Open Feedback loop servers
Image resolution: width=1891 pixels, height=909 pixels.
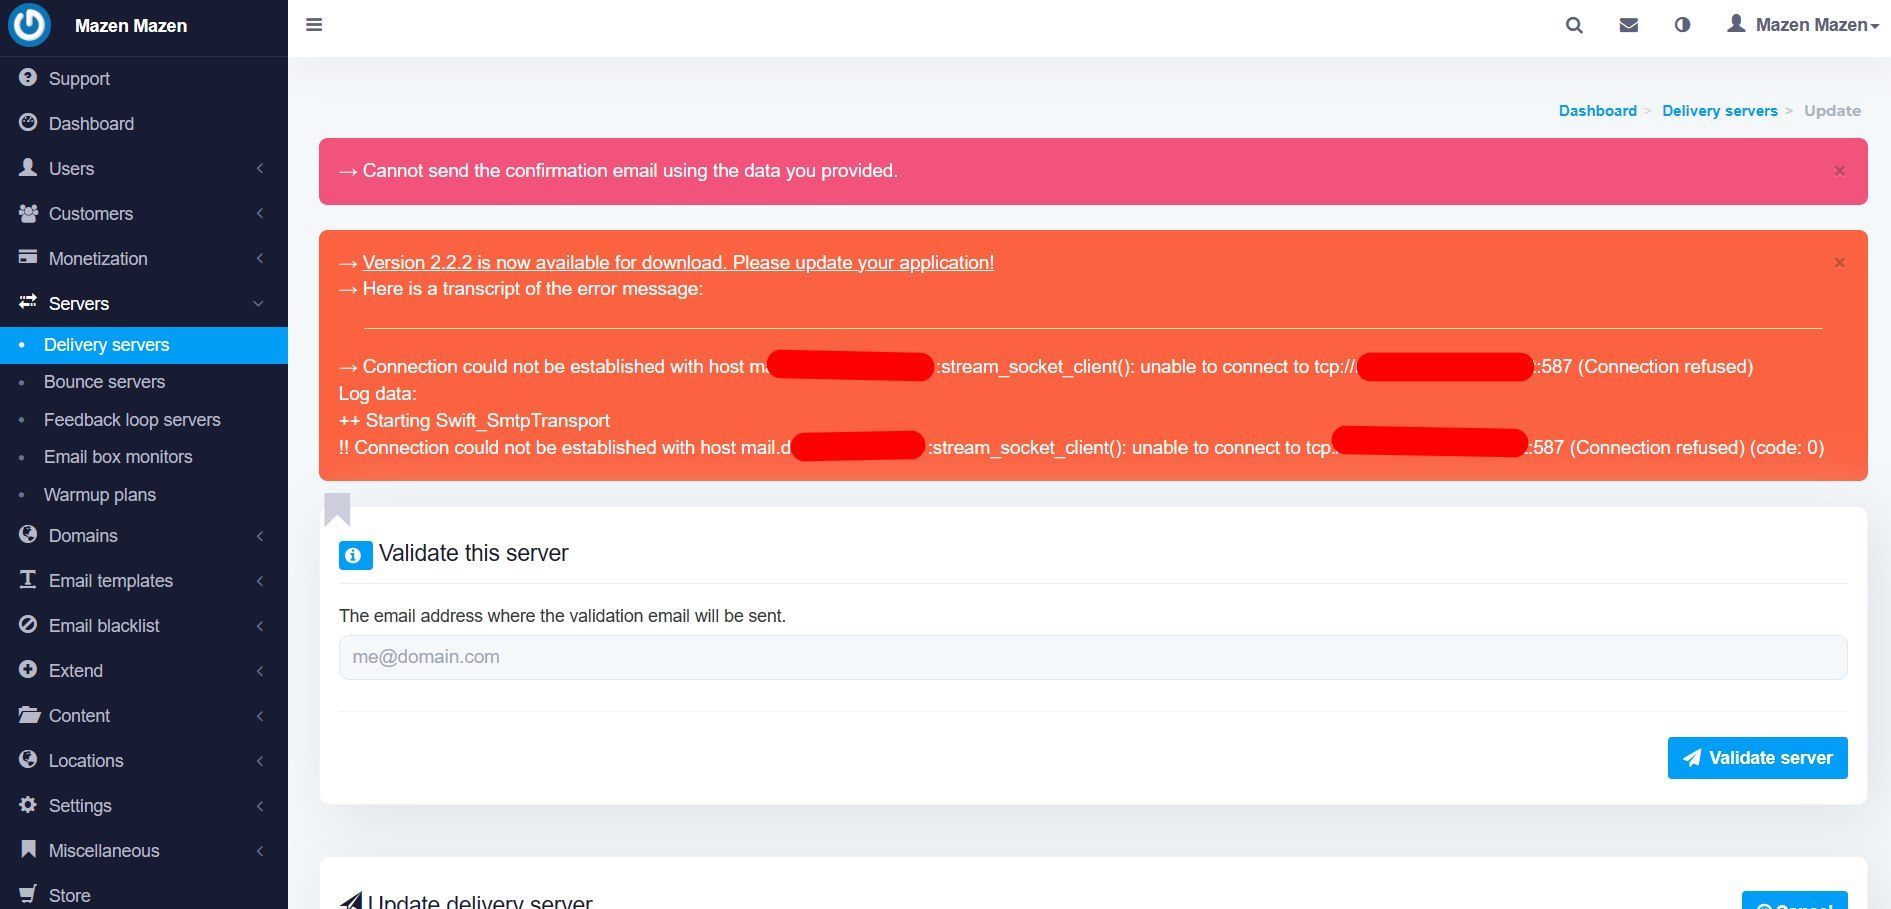144,420
